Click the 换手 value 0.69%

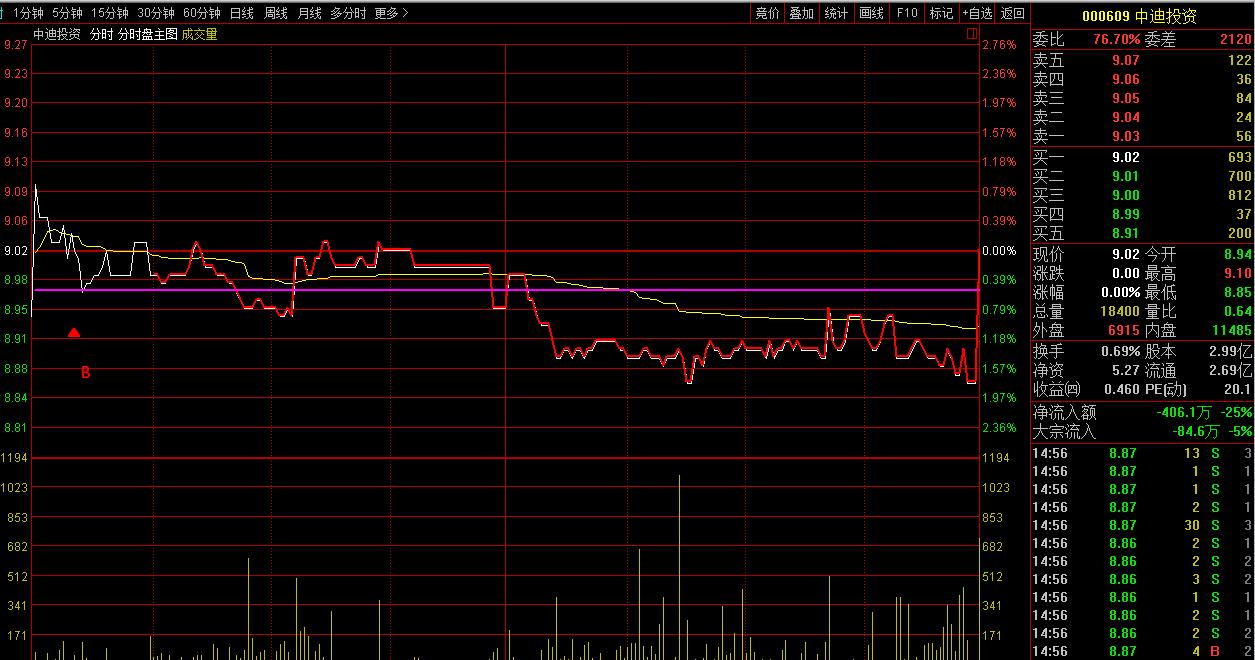[x=1119, y=351]
